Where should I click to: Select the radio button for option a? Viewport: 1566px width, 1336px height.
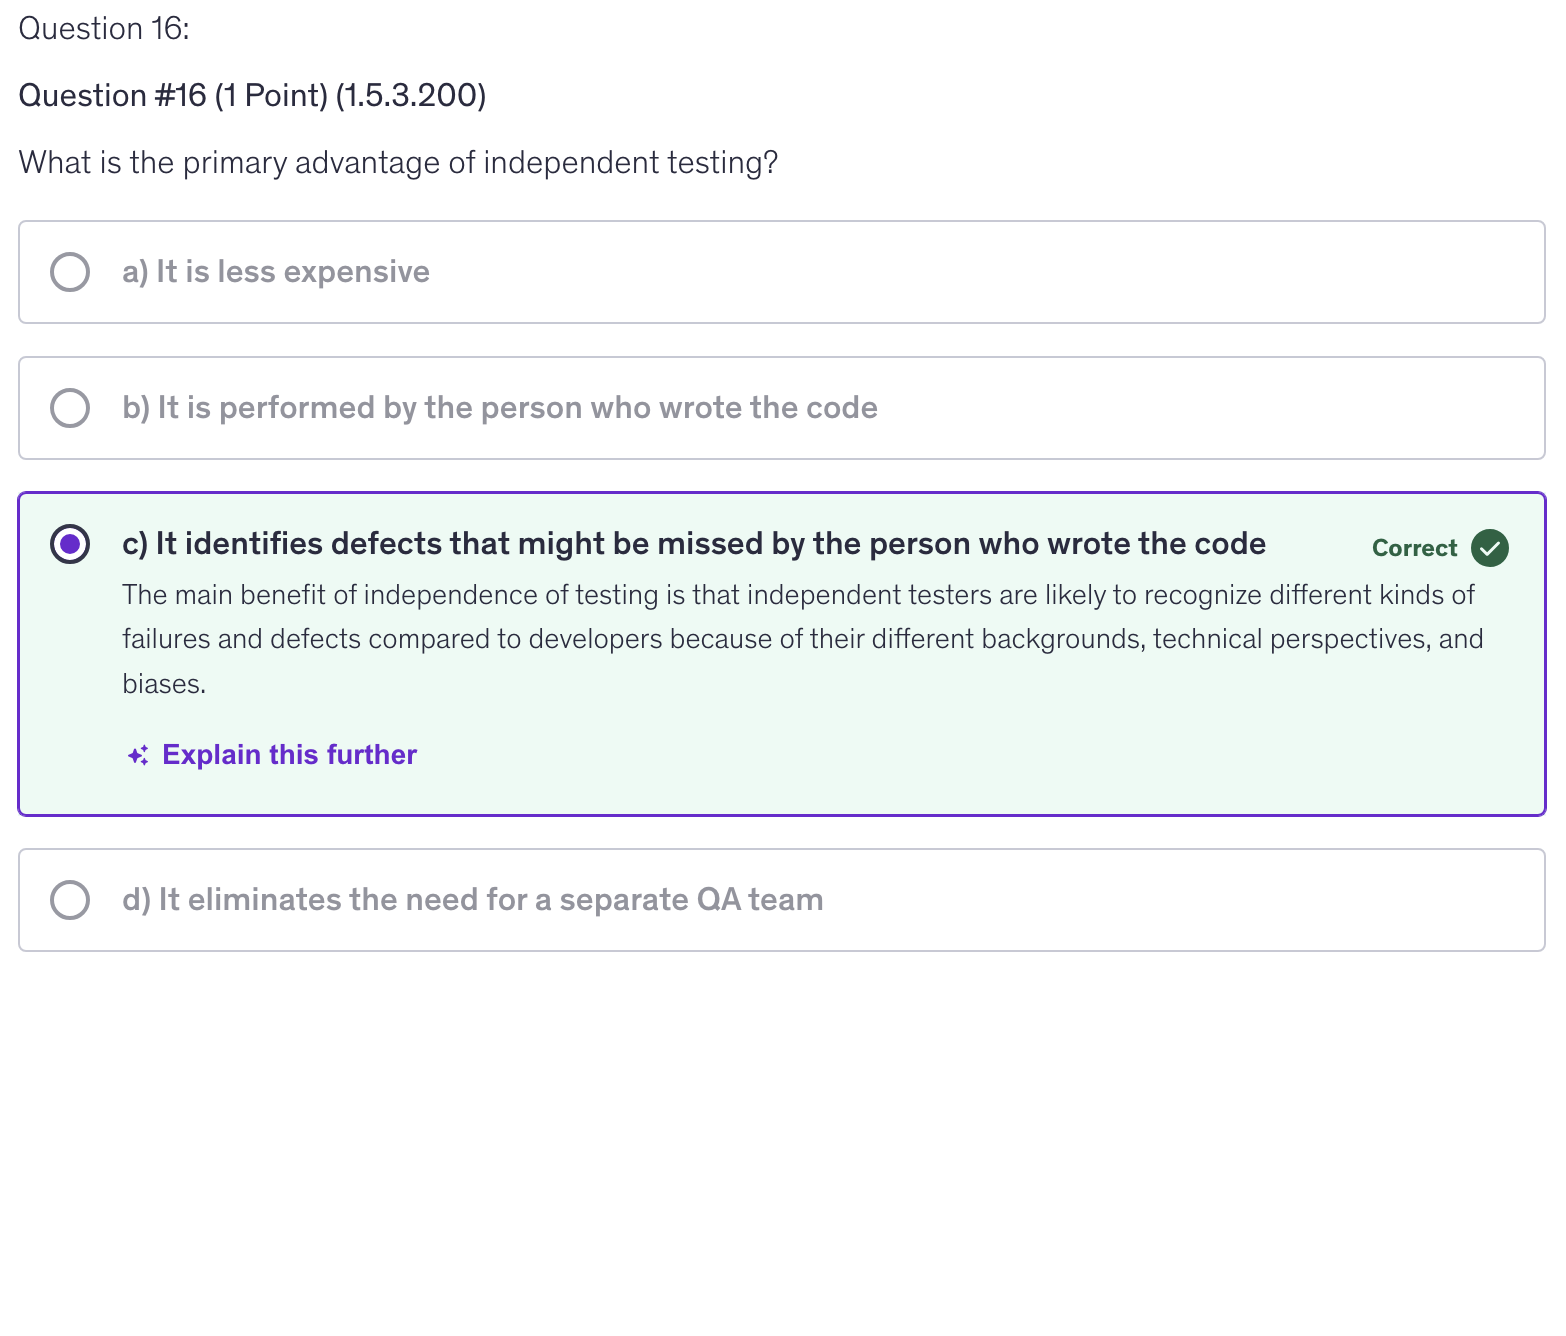click(70, 272)
